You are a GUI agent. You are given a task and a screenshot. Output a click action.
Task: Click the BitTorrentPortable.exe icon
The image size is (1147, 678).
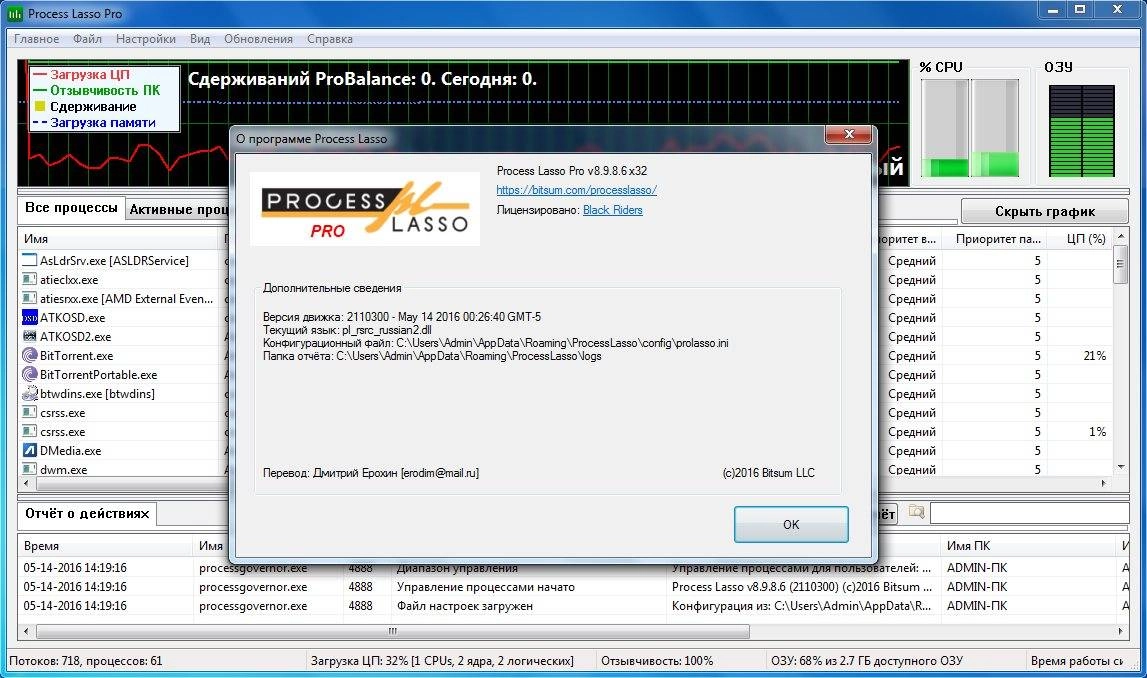pyautogui.click(x=29, y=374)
